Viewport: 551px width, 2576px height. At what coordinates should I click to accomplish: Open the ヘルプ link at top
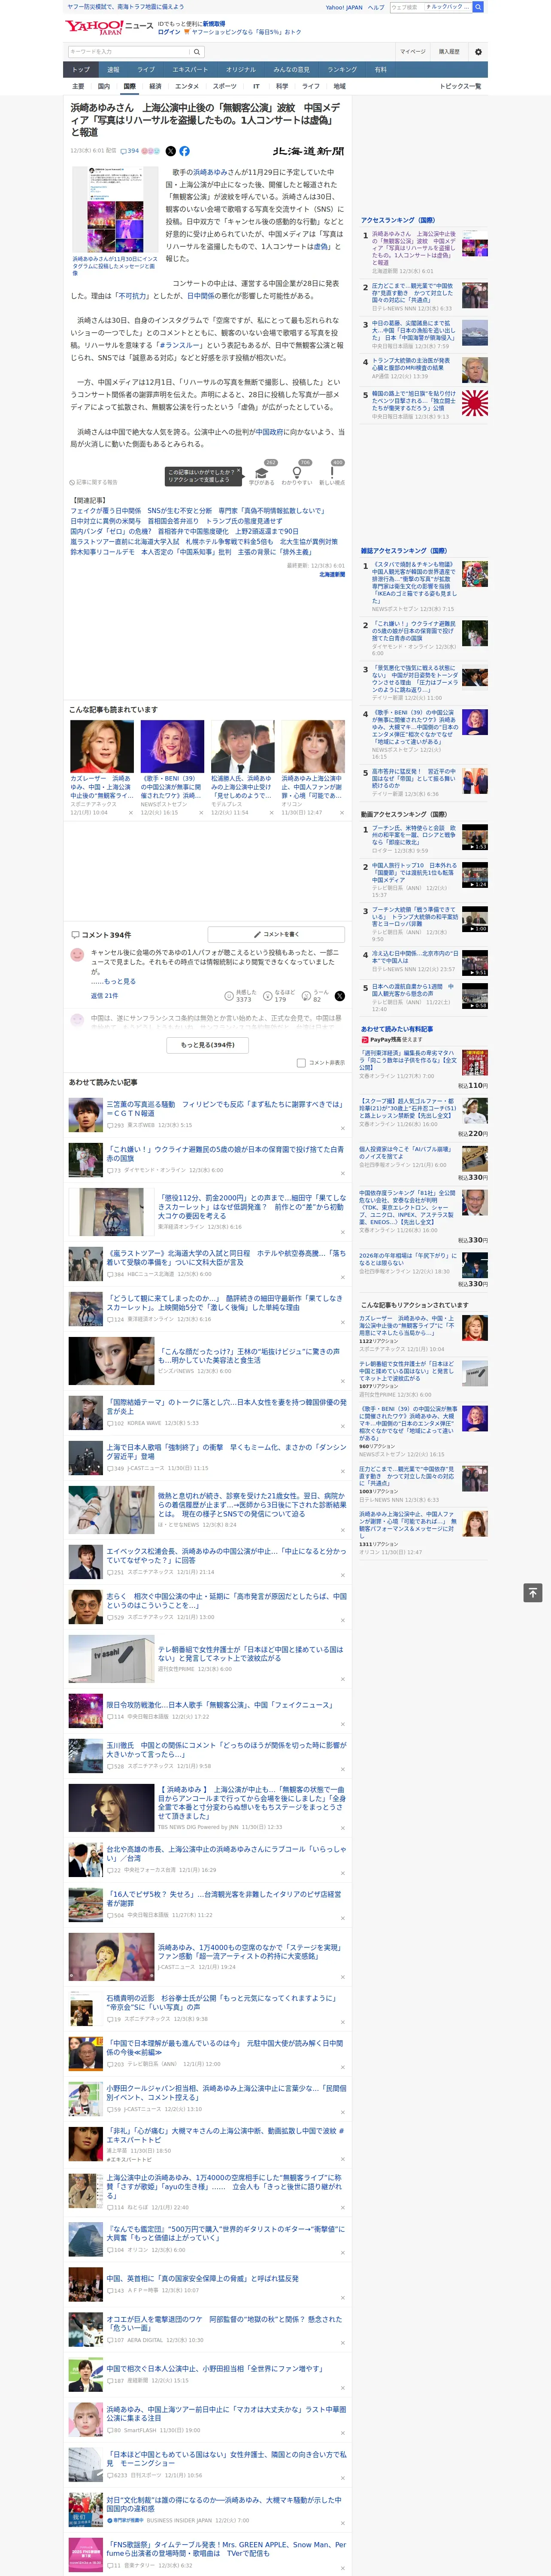[x=376, y=7]
